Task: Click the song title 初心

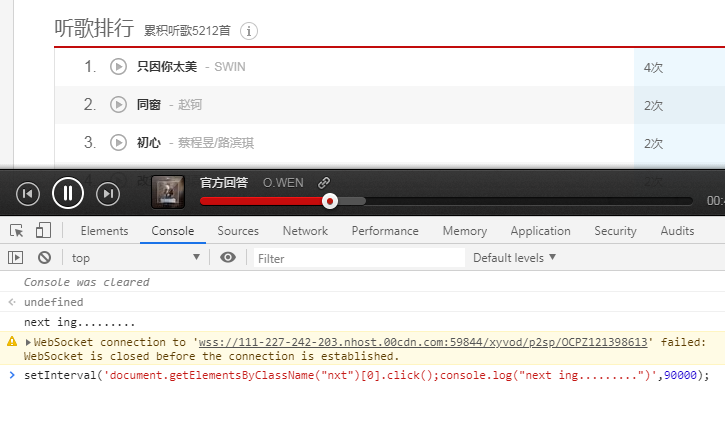Action: coord(148,143)
